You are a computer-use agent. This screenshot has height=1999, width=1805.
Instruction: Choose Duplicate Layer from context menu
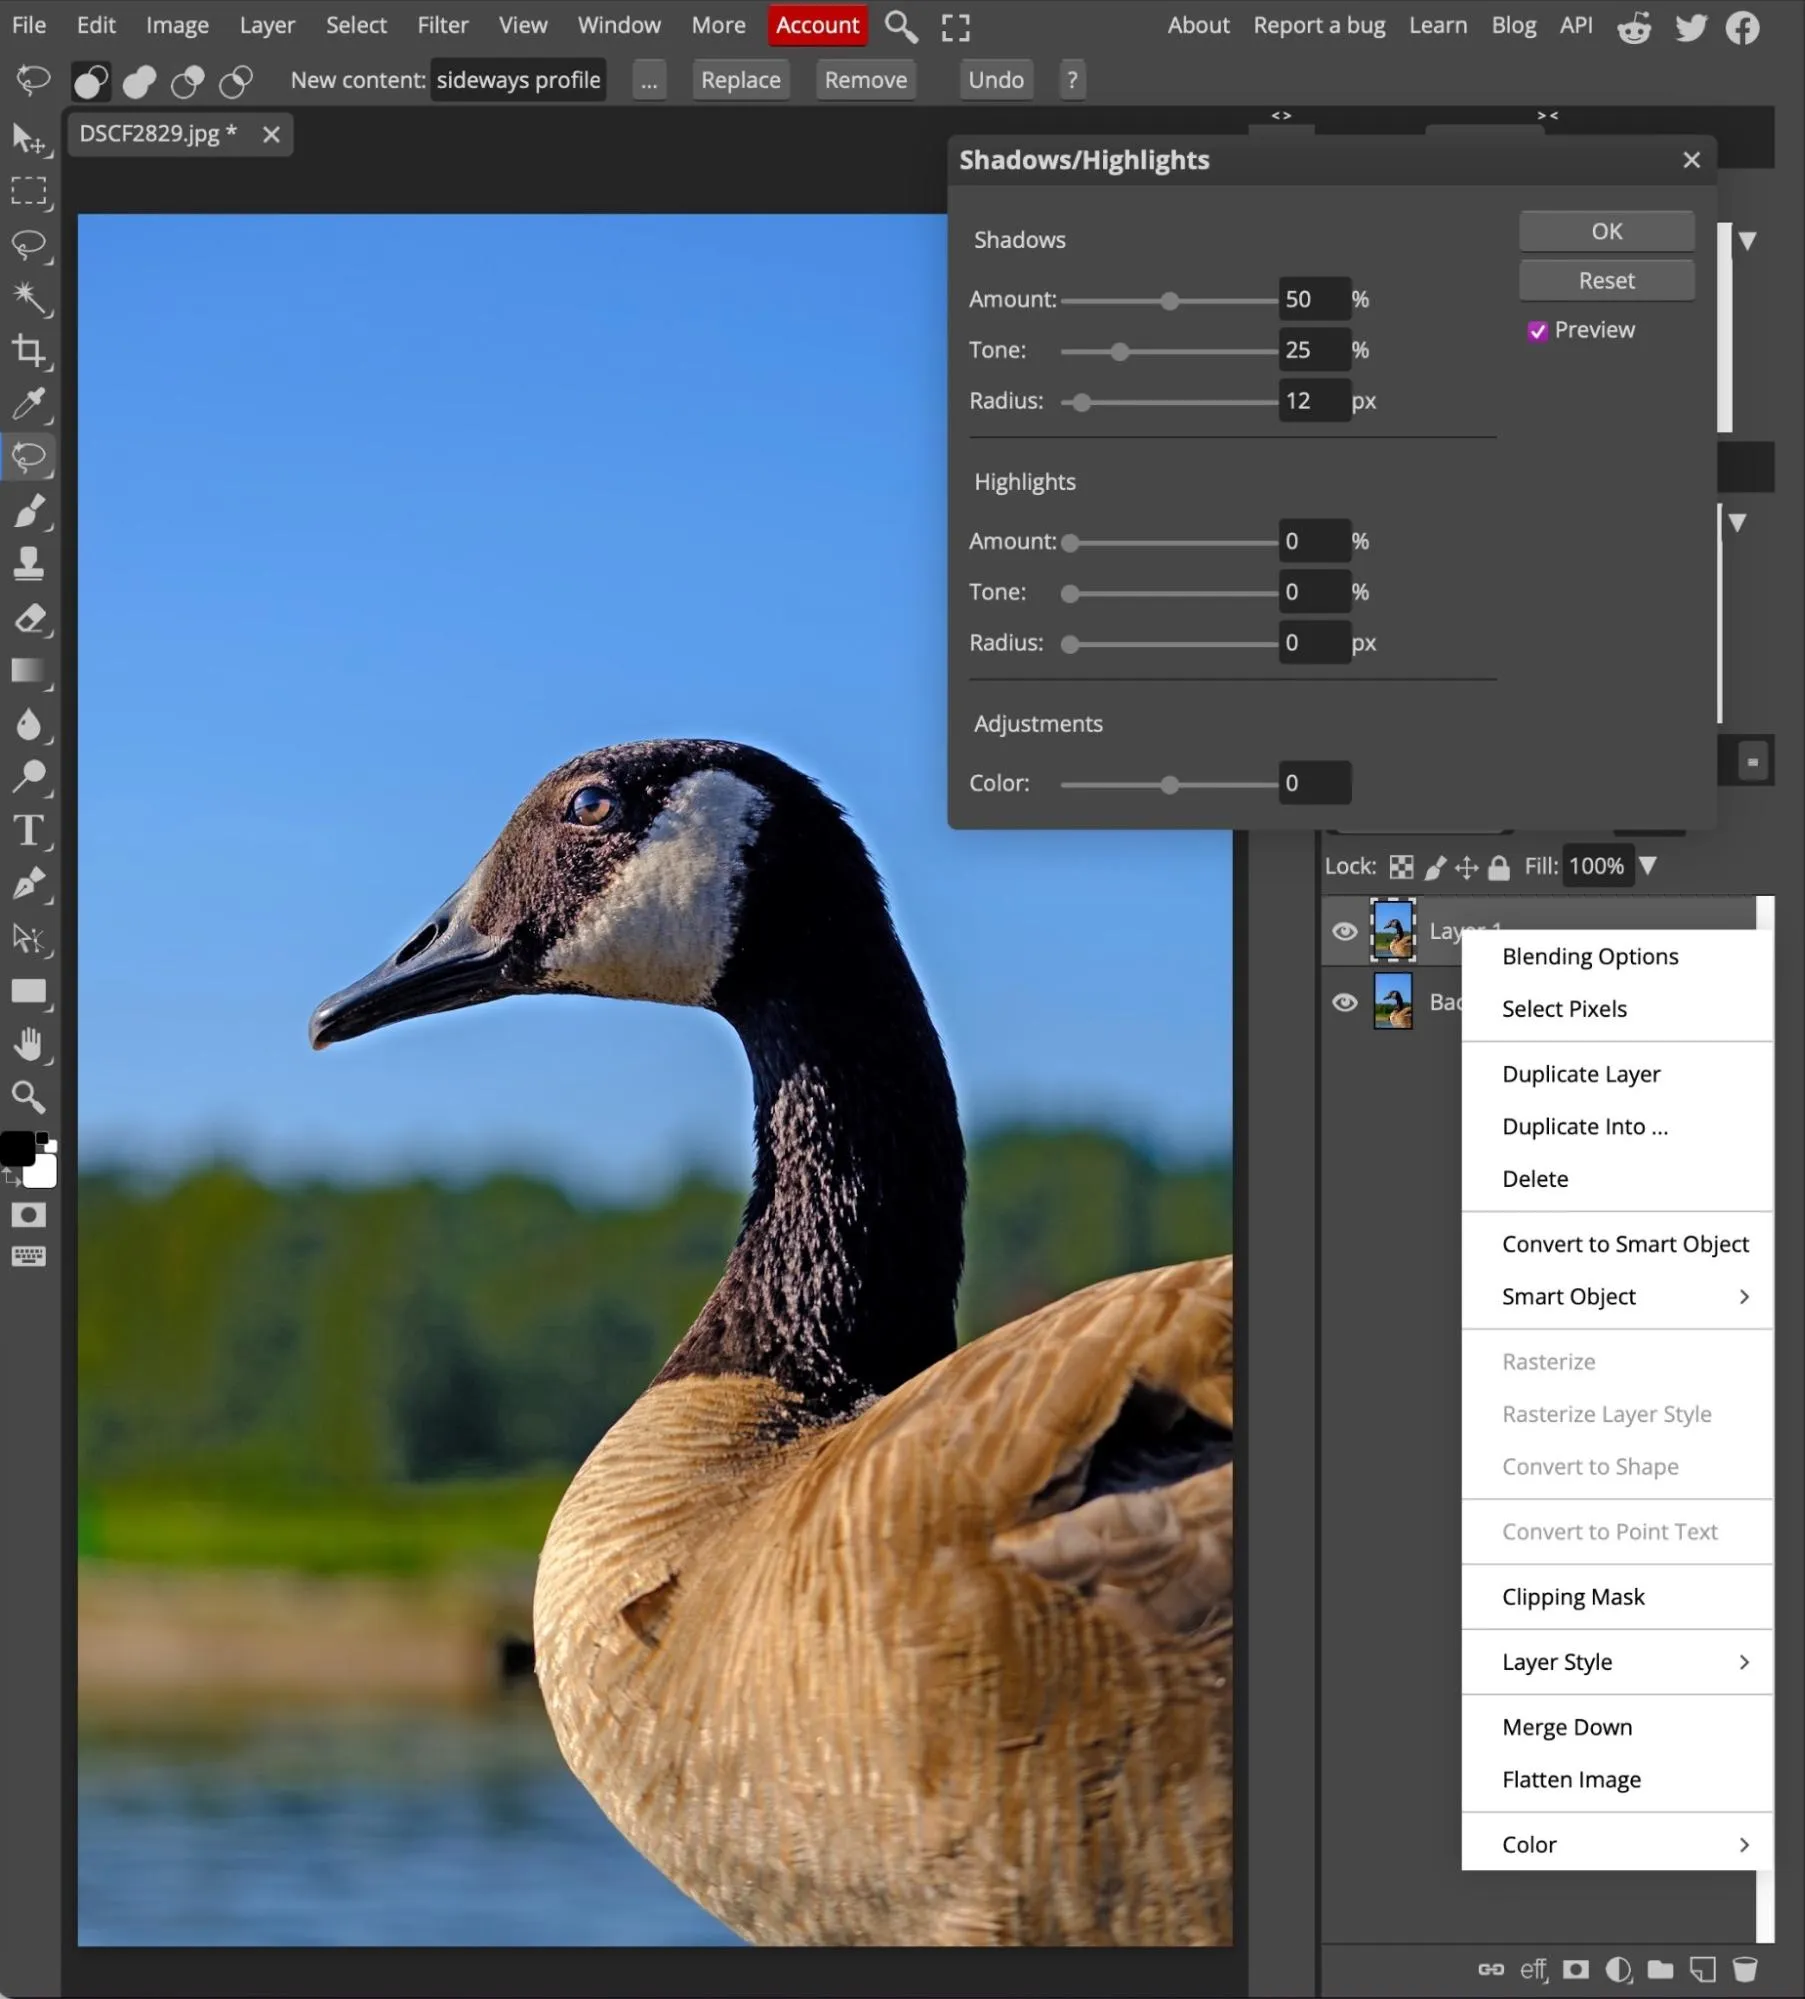(x=1580, y=1073)
